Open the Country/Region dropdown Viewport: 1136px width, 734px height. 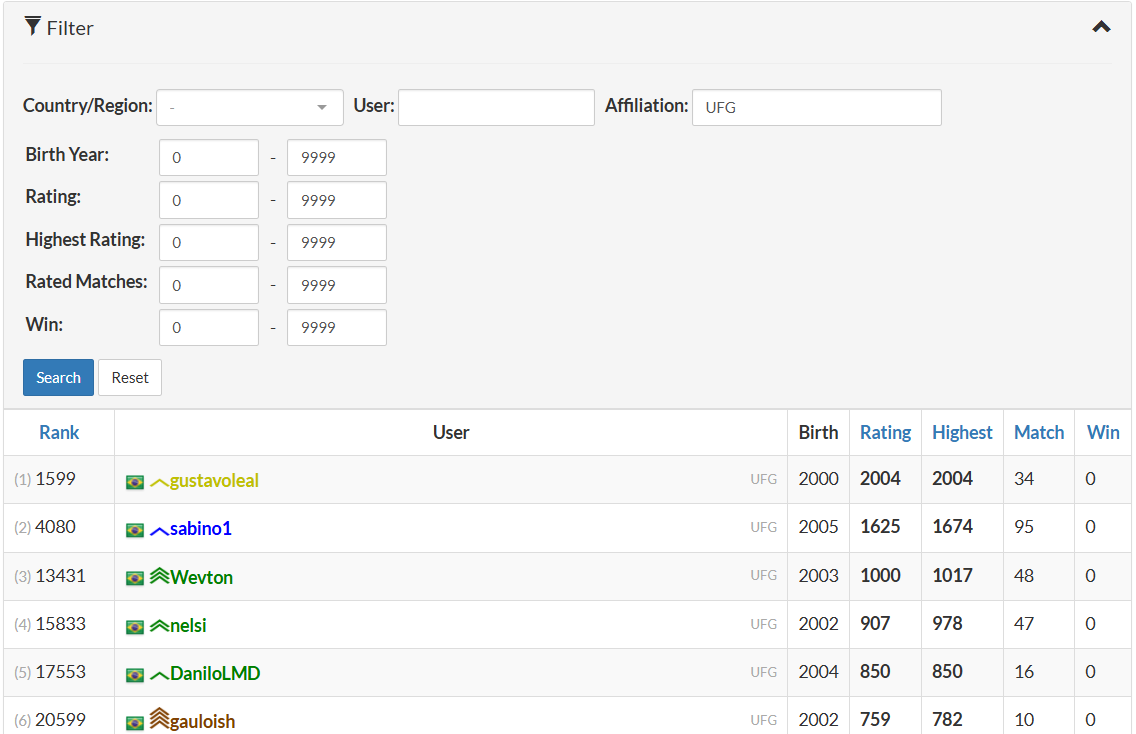click(249, 107)
